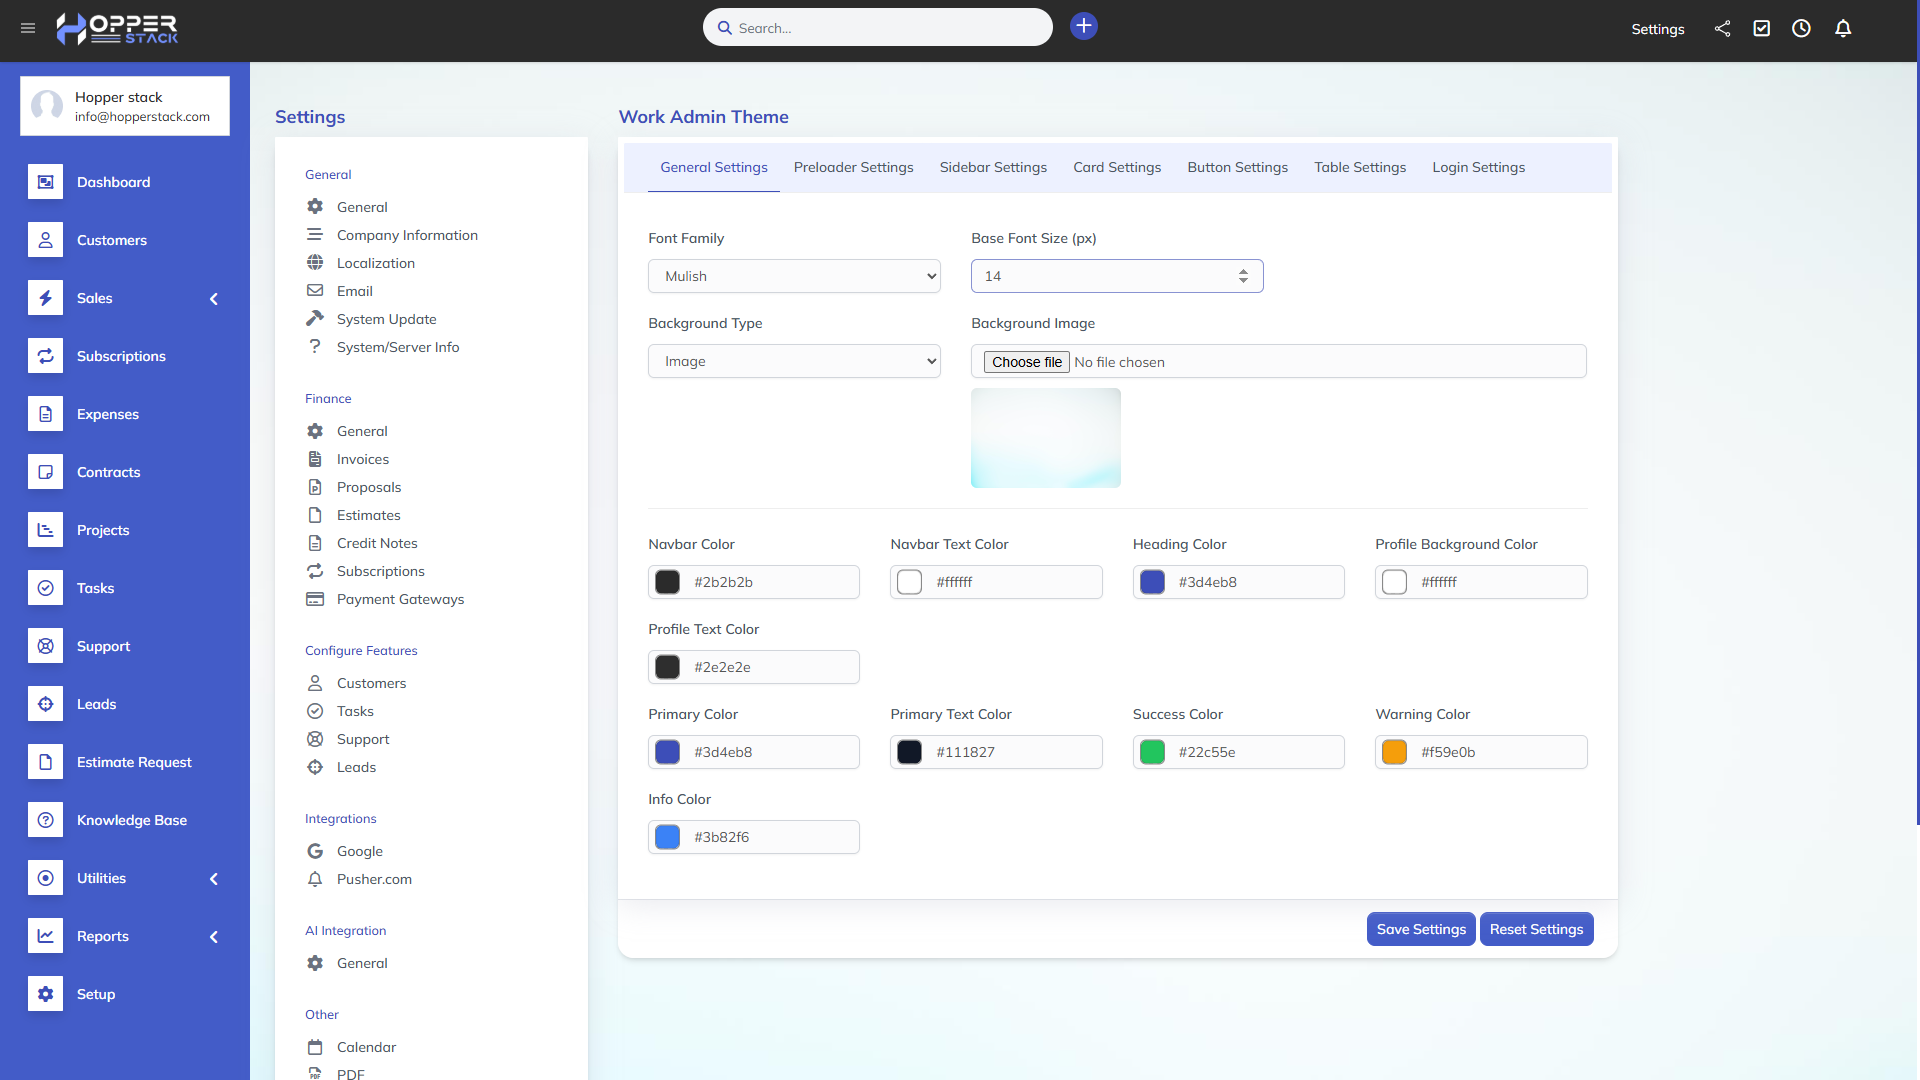Open the Warning Color orange swatch
This screenshot has width=1920, height=1080.
point(1394,752)
